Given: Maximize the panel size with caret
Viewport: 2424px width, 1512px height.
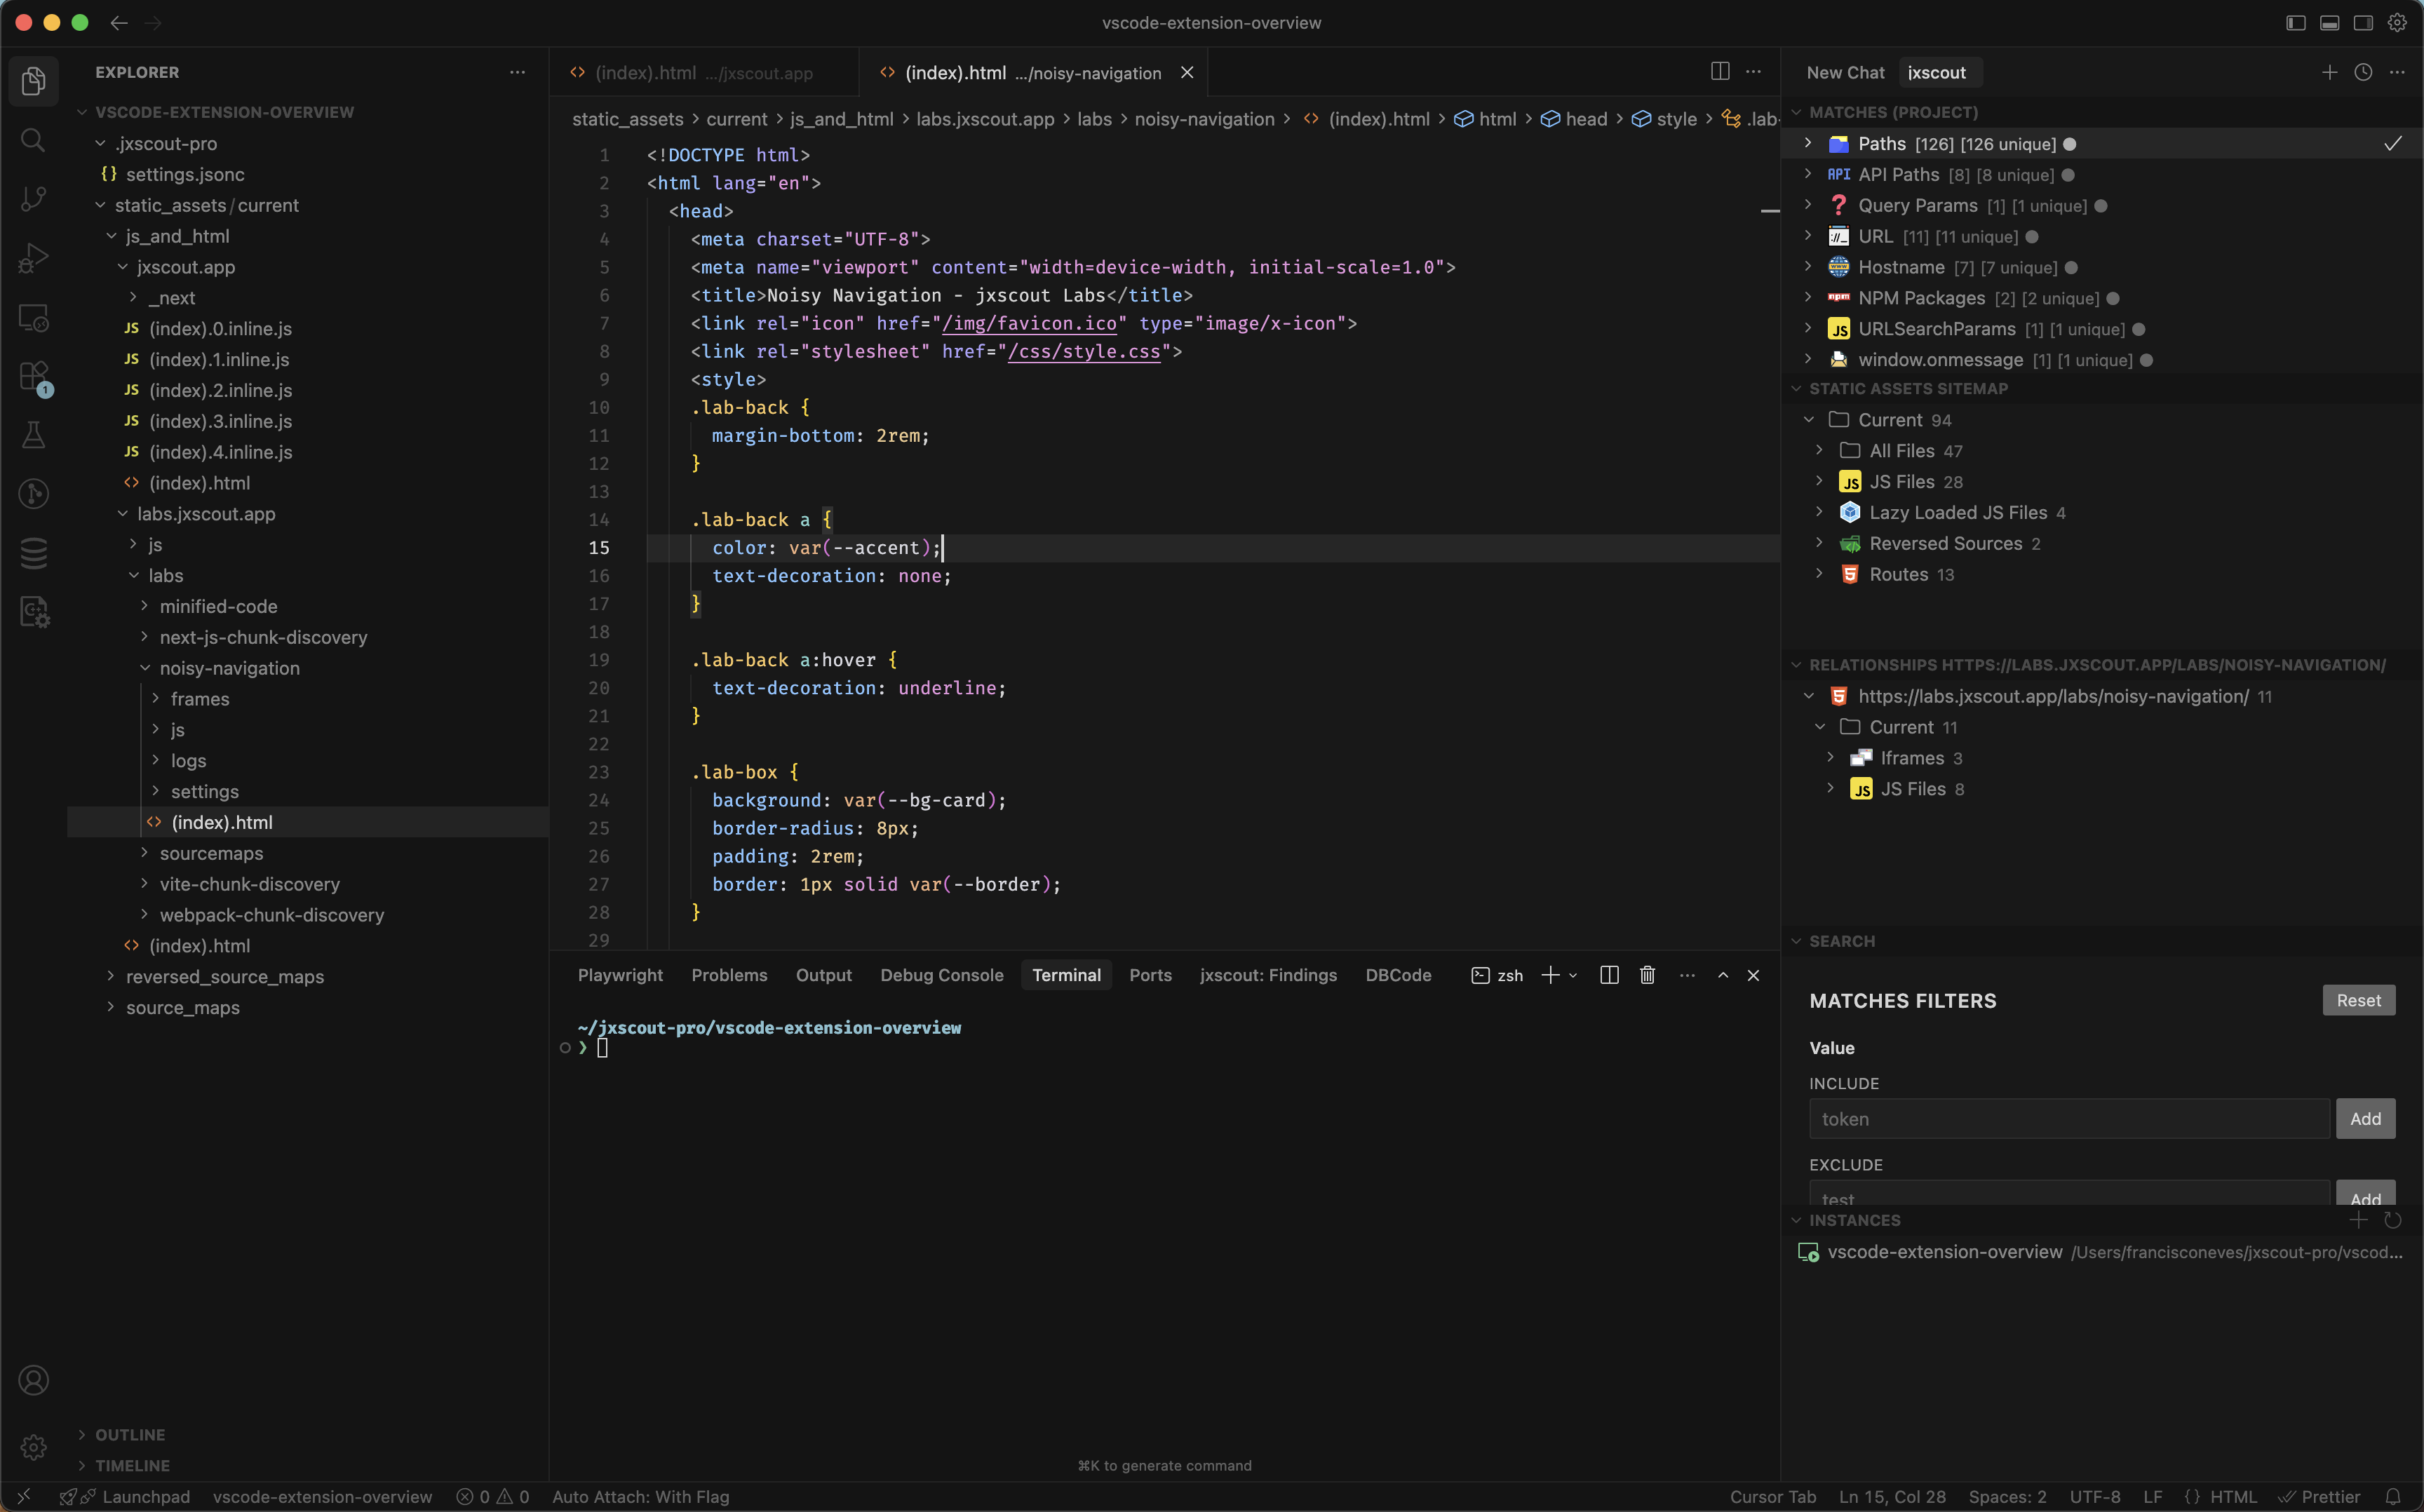Looking at the screenshot, I should point(1723,975).
